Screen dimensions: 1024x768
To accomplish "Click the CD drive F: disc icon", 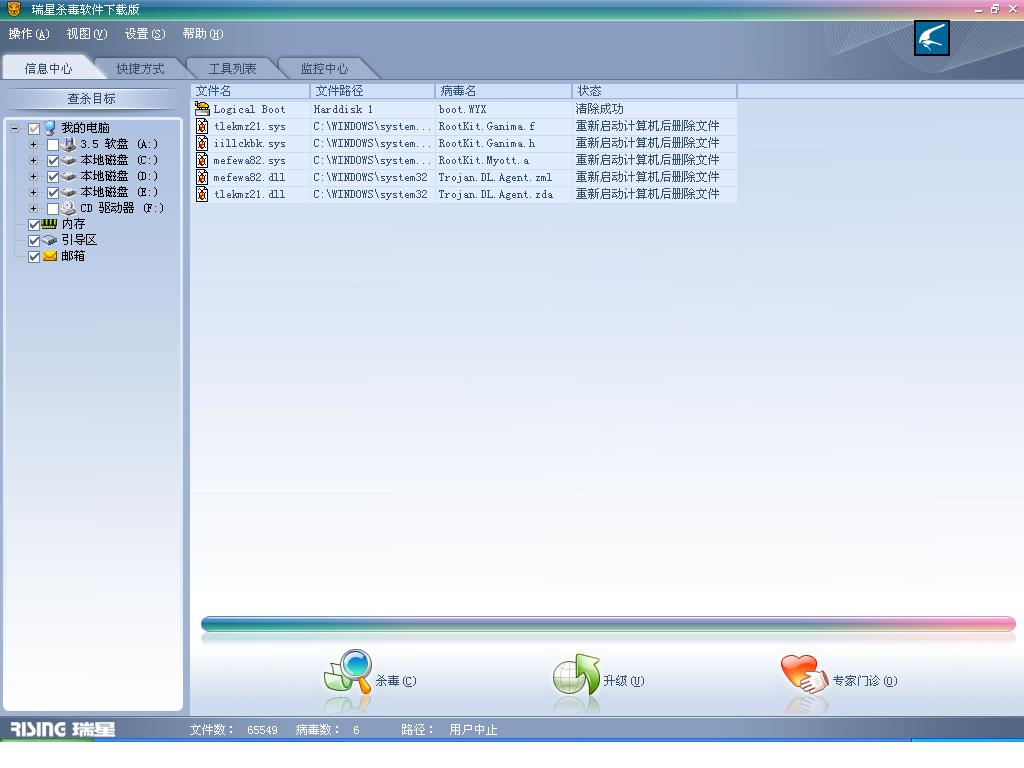I will [x=69, y=208].
